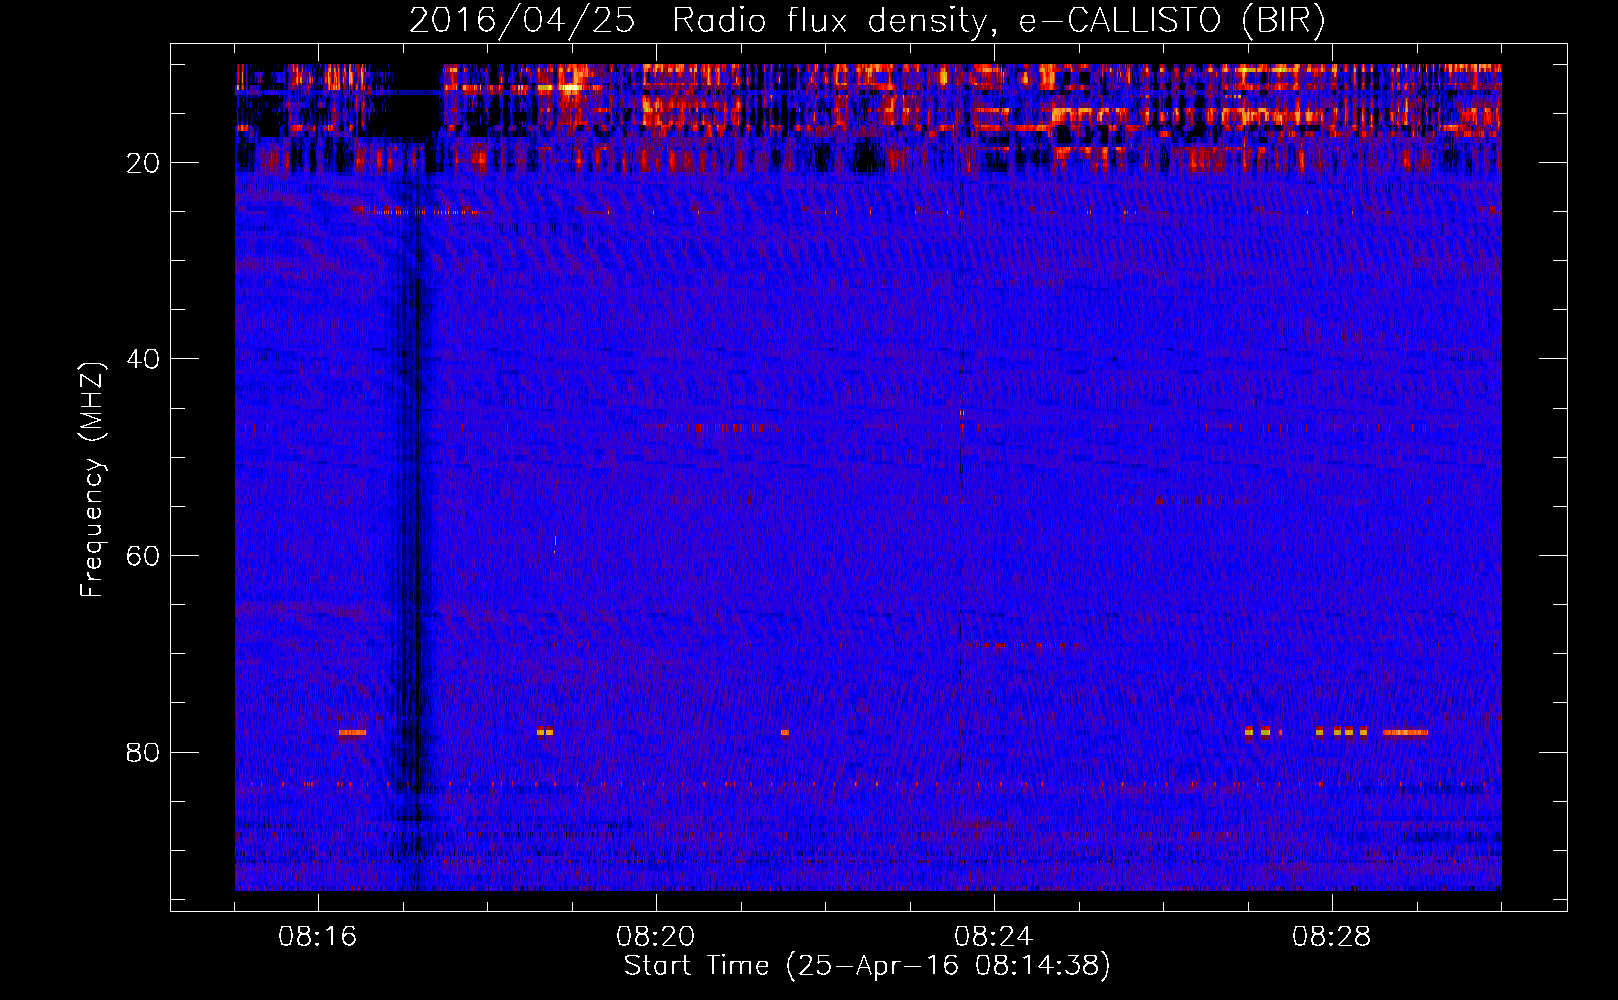1618x1000 pixels.
Task: Click the 'Start Time (25-Apr-16 08:14:38)' x-axis label
Action: coord(867,966)
